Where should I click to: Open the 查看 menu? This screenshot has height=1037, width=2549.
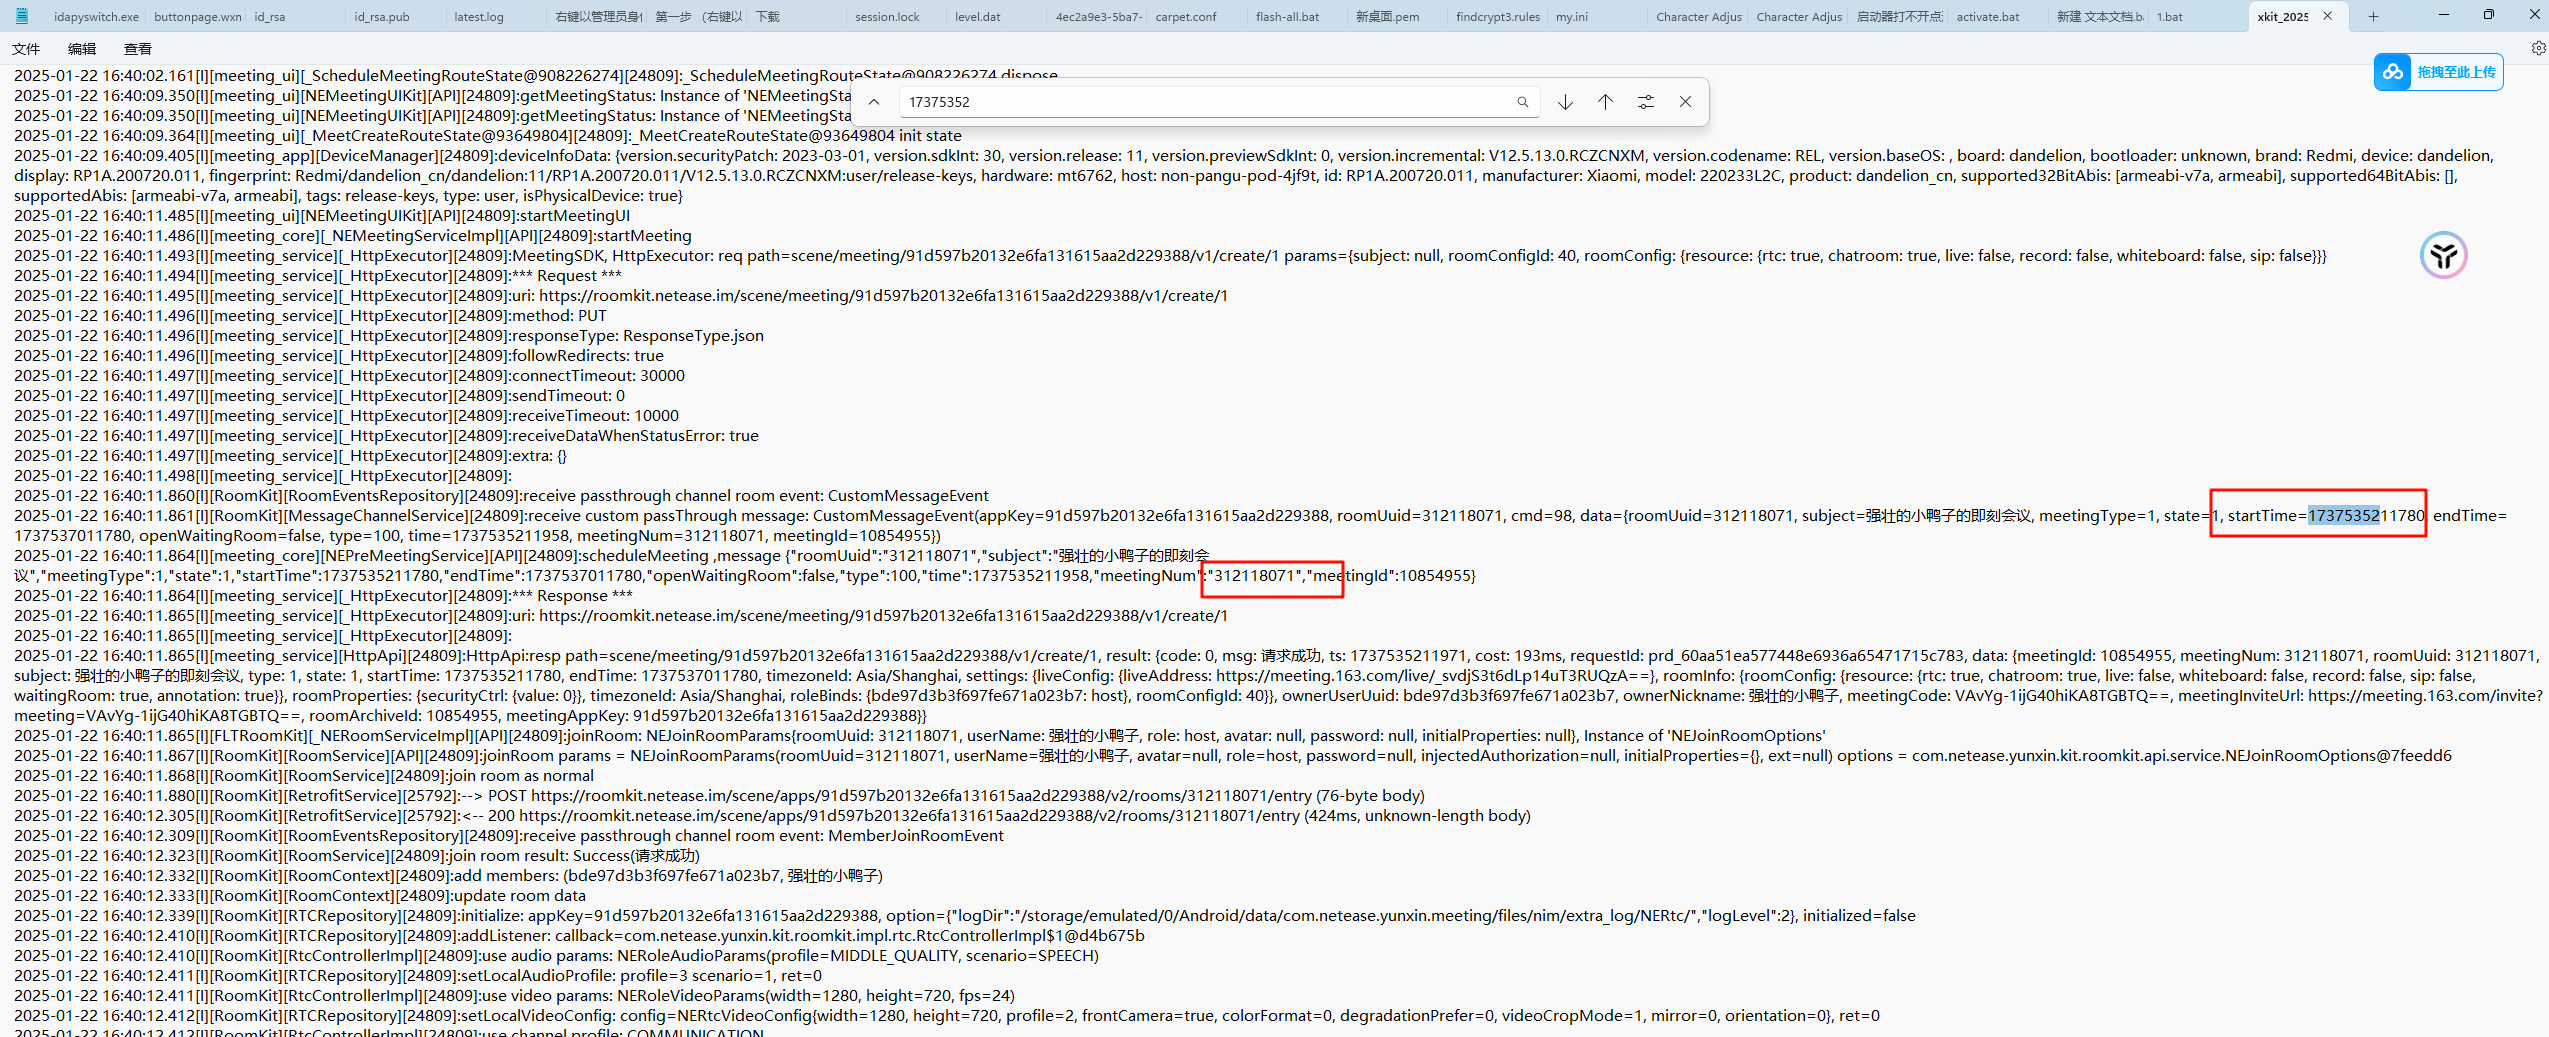point(138,49)
